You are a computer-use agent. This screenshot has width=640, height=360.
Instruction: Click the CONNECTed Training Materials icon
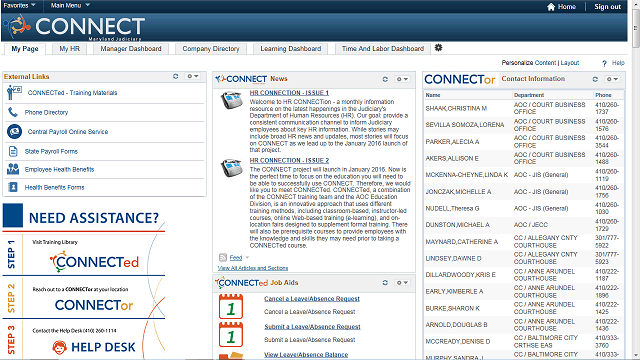point(14,93)
